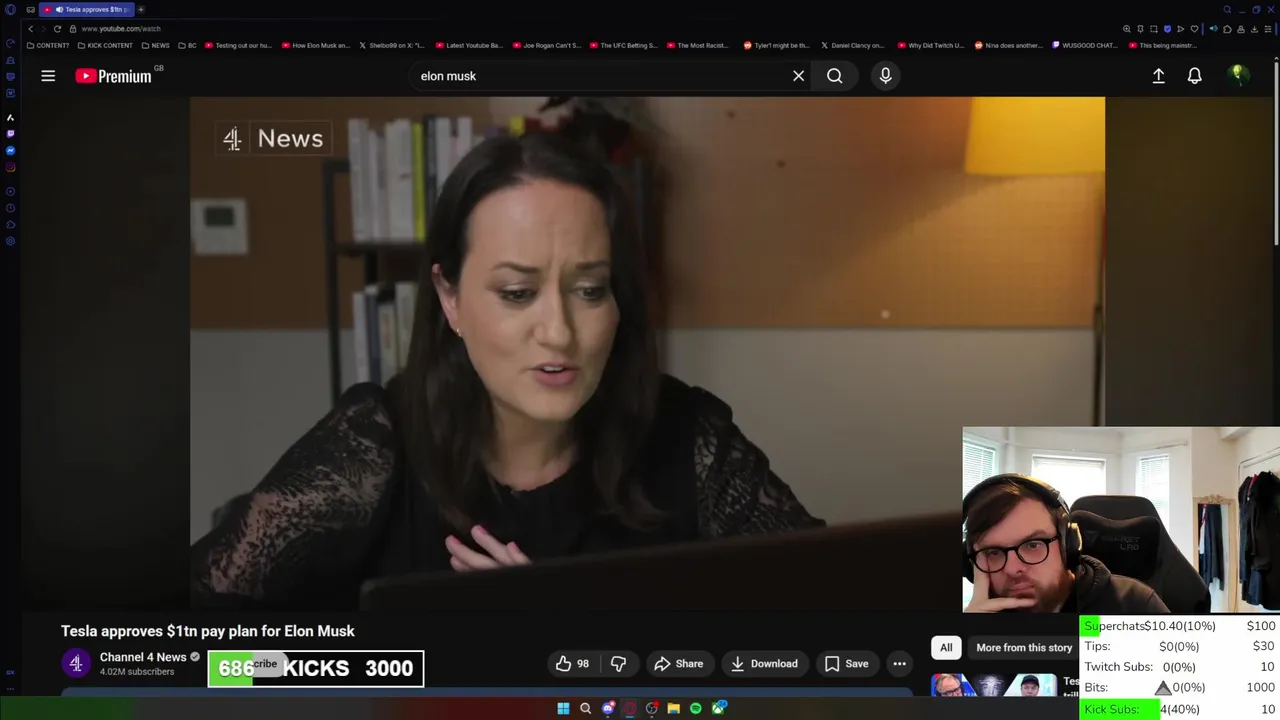Expand the 'NEWS' bookmark folder

point(155,45)
